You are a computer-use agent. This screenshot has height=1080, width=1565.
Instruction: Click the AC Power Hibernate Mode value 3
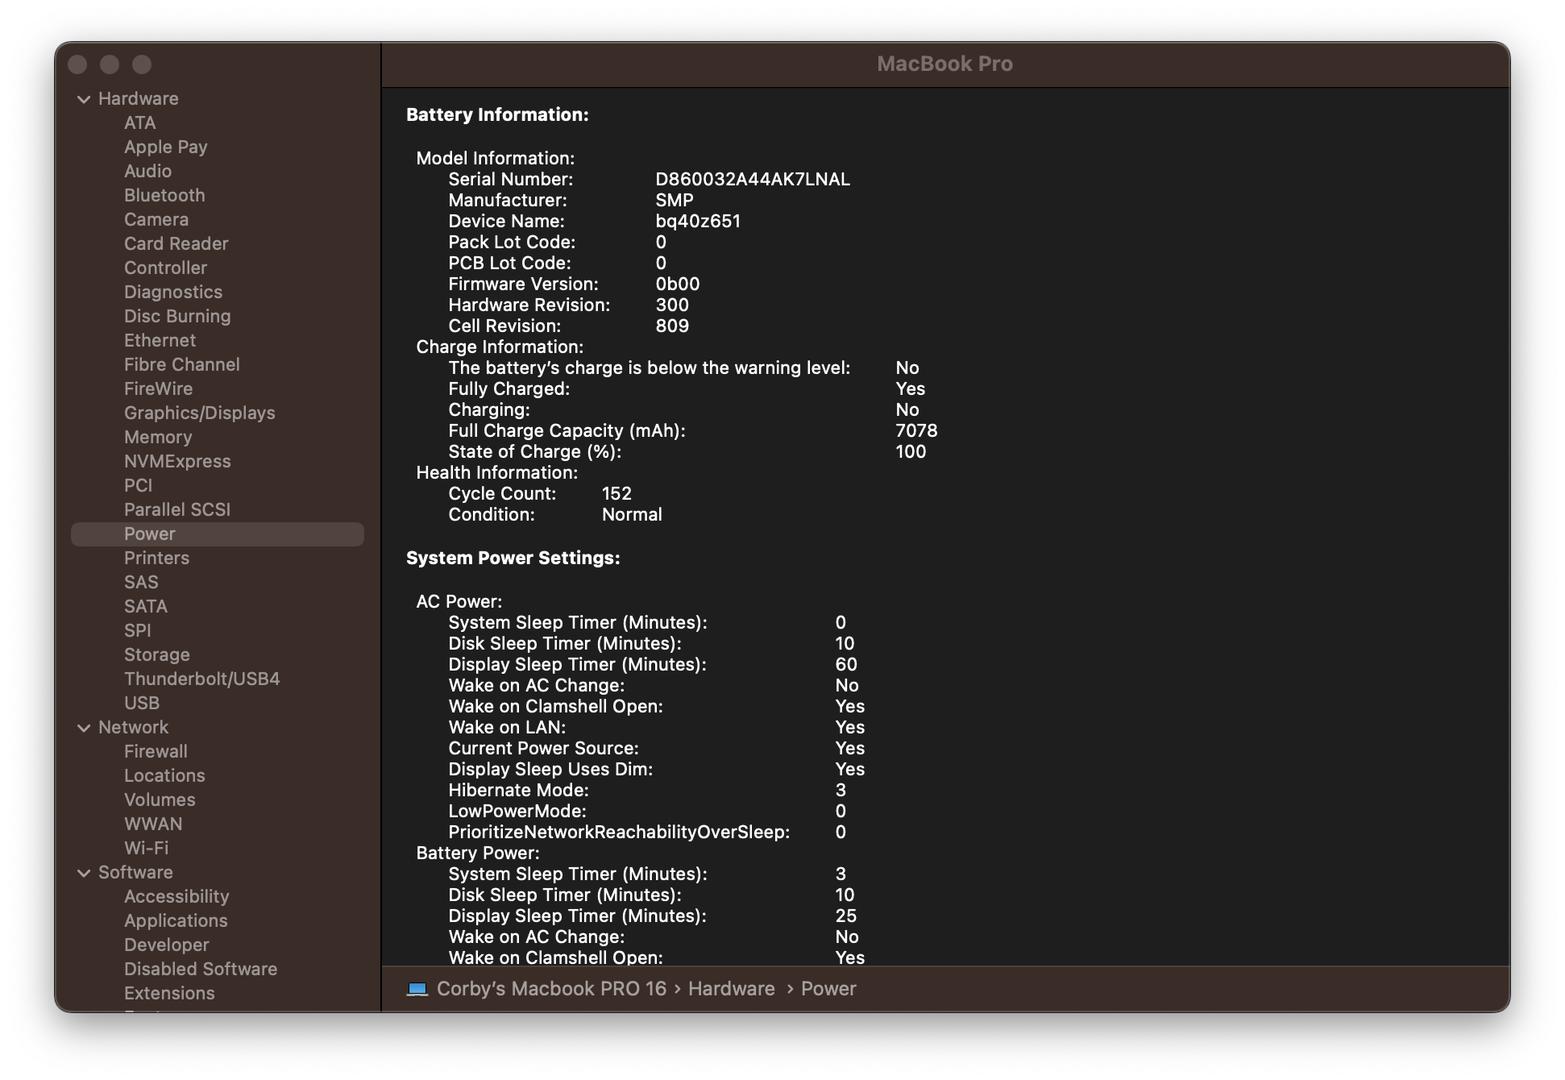click(x=841, y=790)
